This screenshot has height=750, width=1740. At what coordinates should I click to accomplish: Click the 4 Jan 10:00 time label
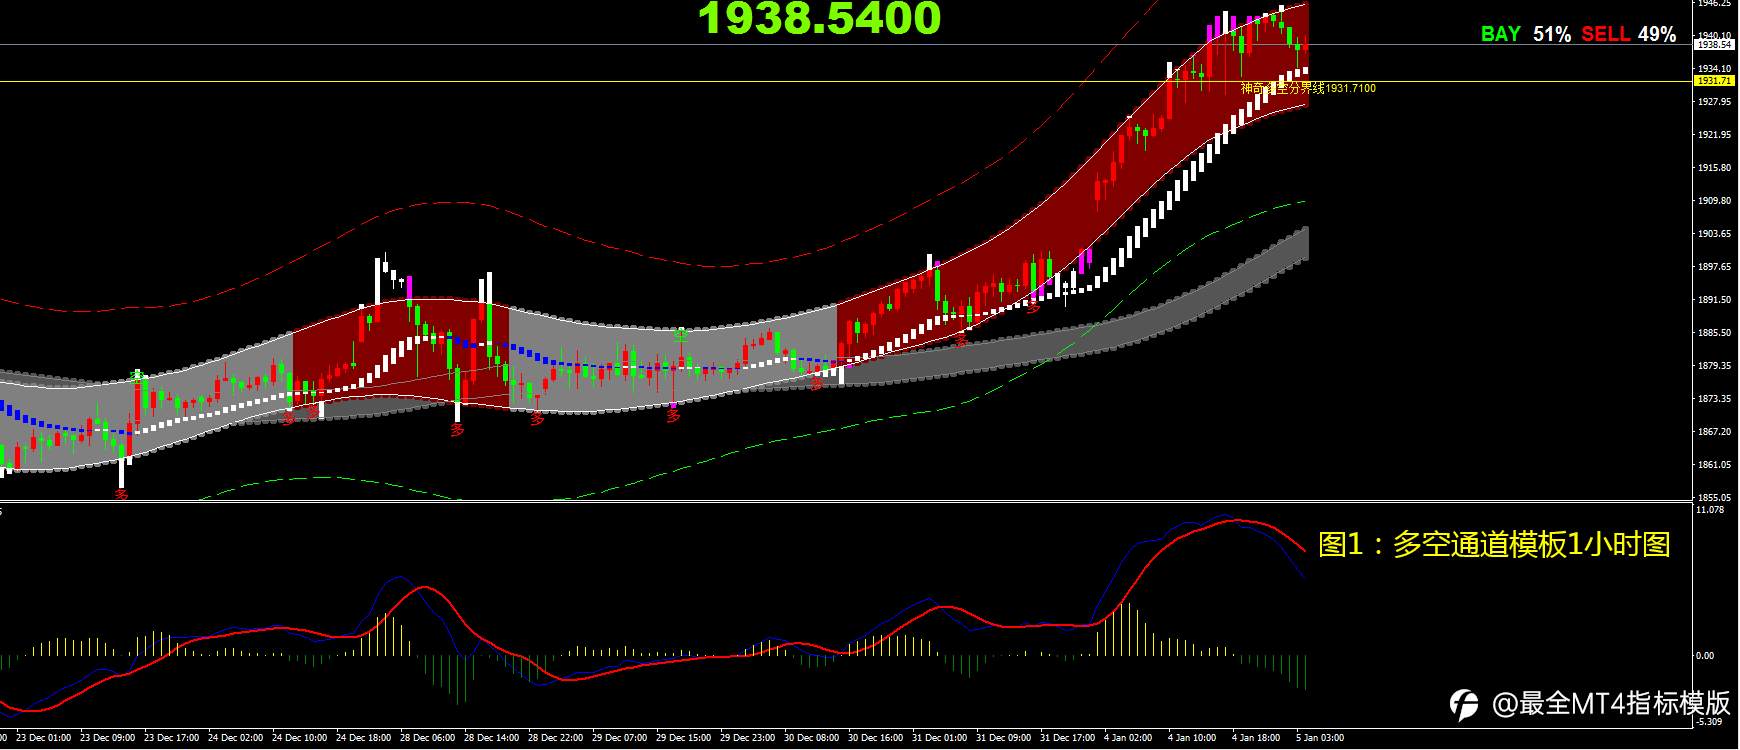[x=1192, y=738]
